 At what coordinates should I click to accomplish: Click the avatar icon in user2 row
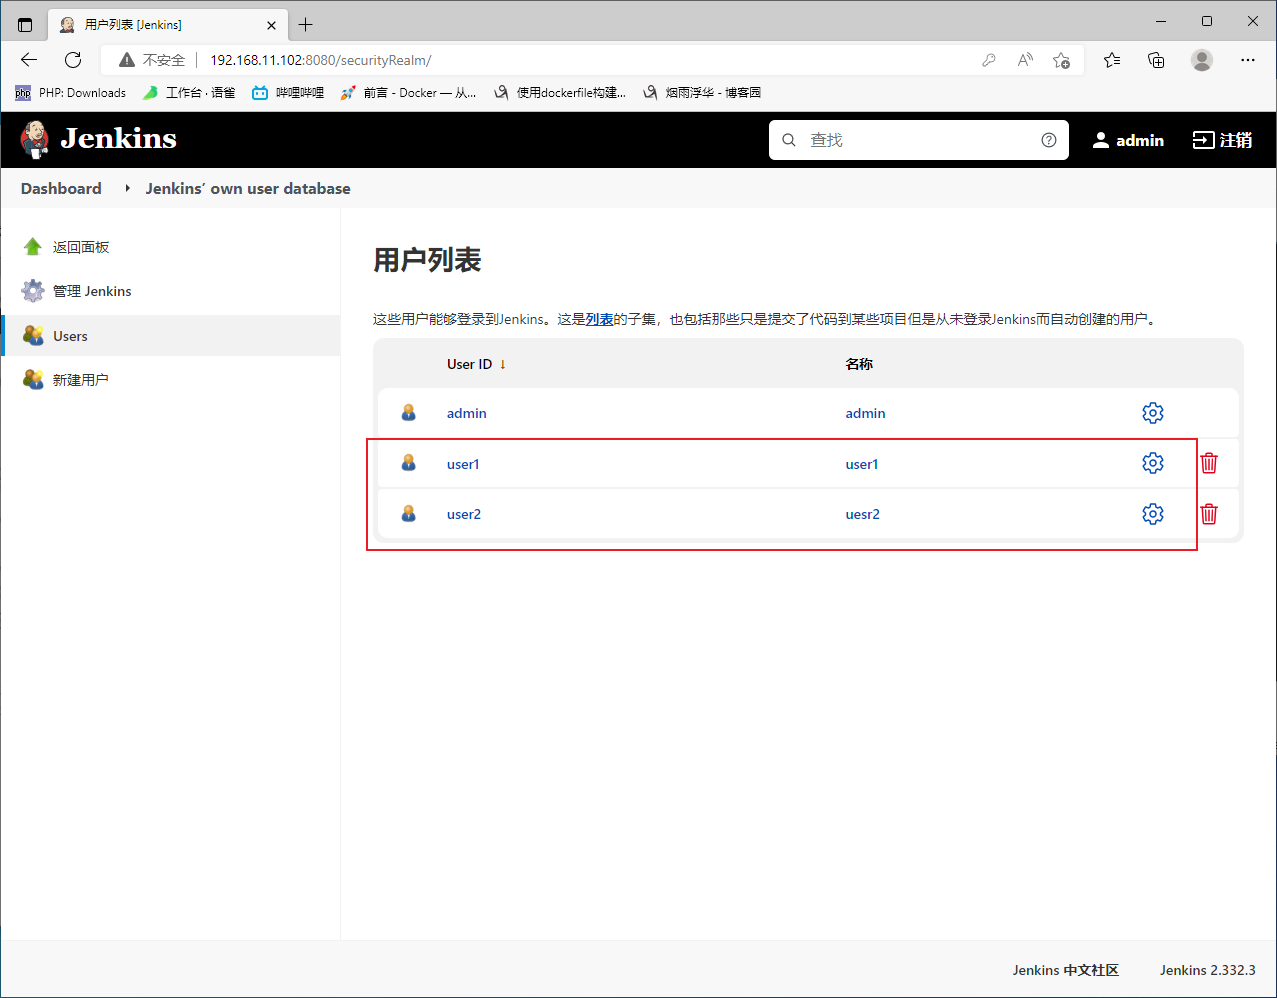(408, 514)
